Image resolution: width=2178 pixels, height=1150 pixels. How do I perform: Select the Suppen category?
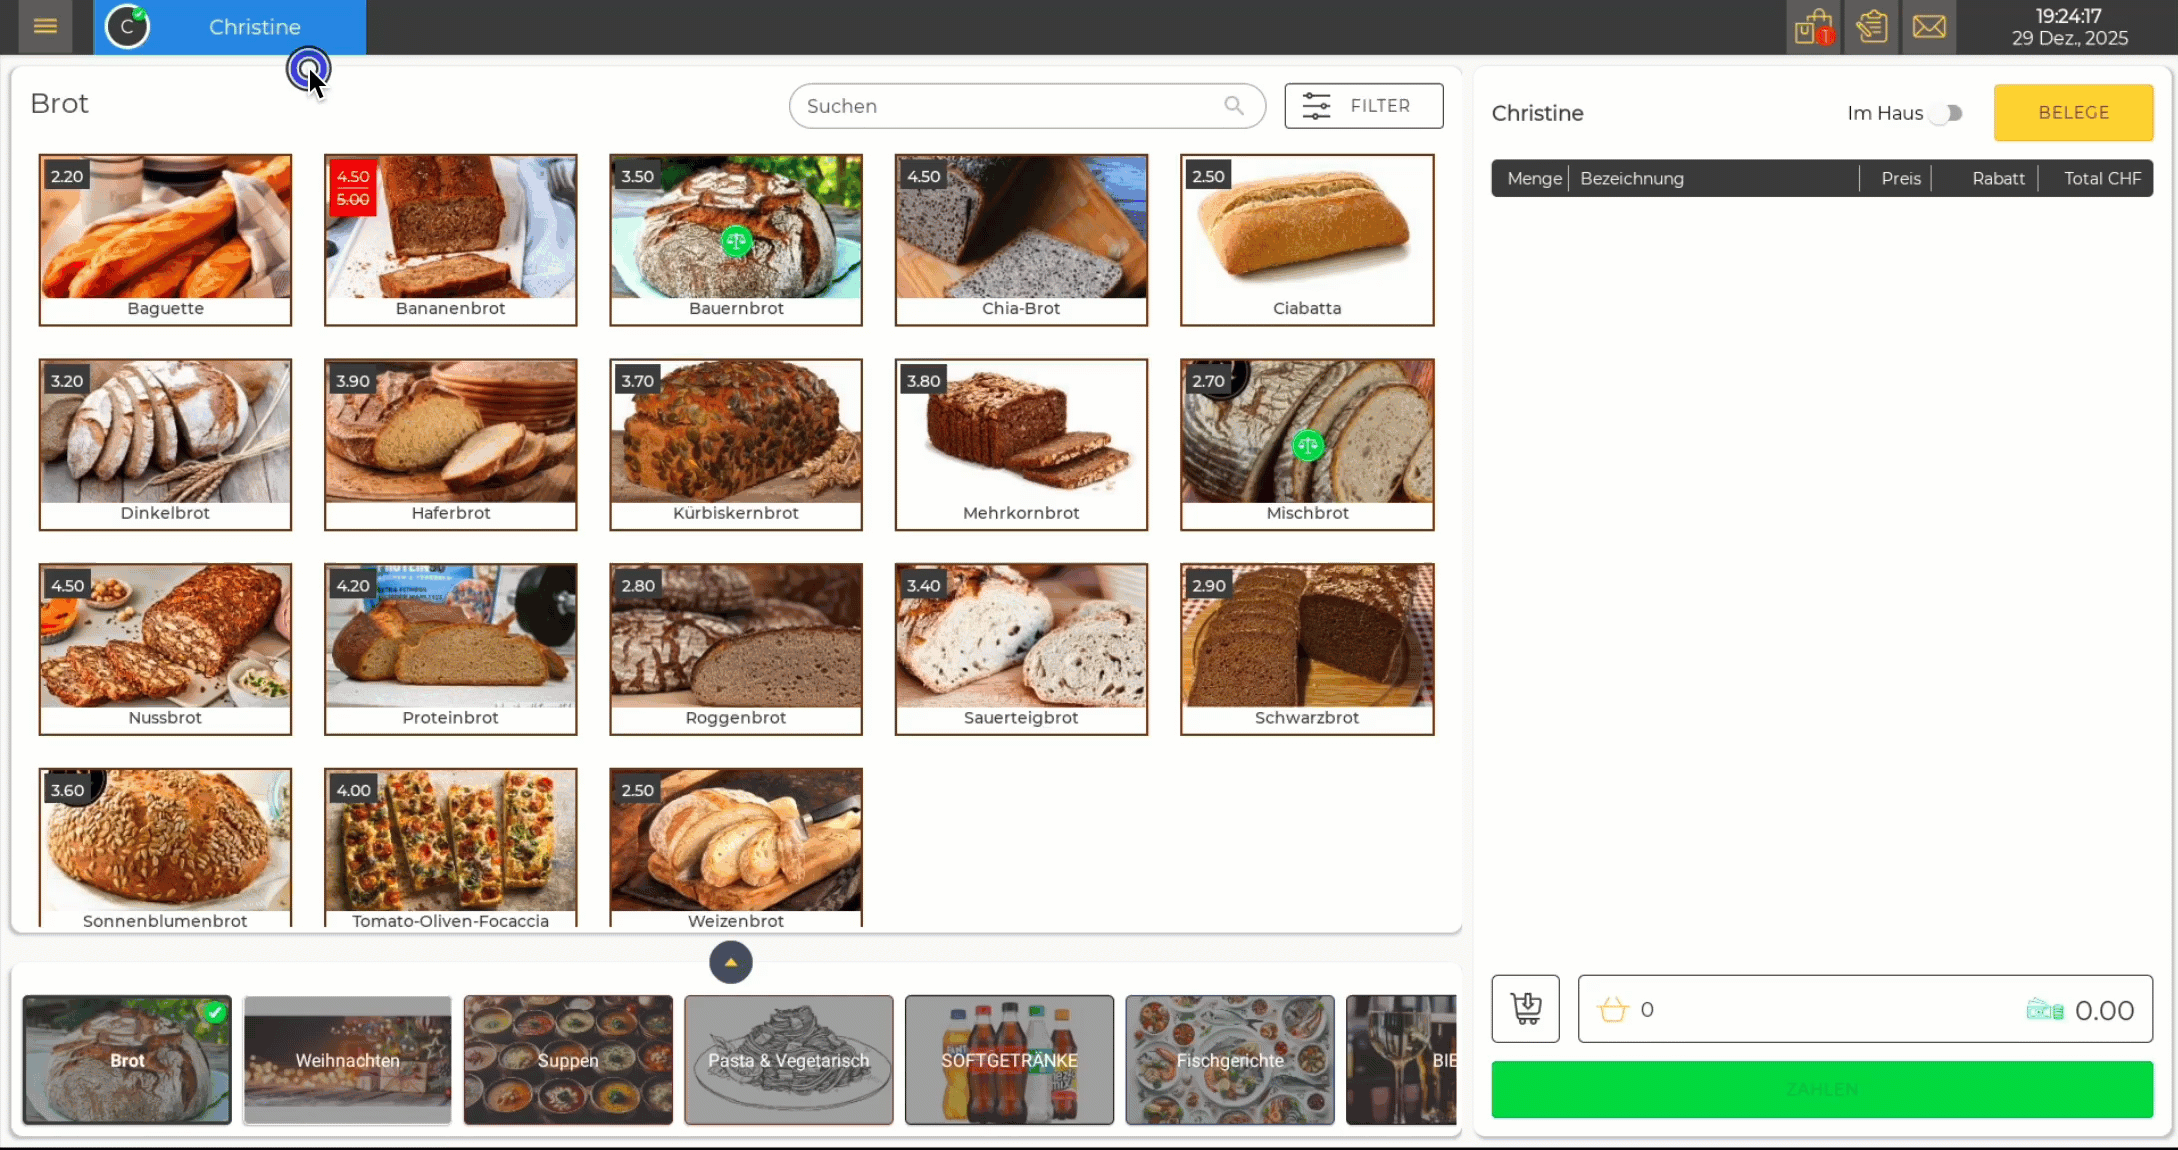pos(568,1060)
